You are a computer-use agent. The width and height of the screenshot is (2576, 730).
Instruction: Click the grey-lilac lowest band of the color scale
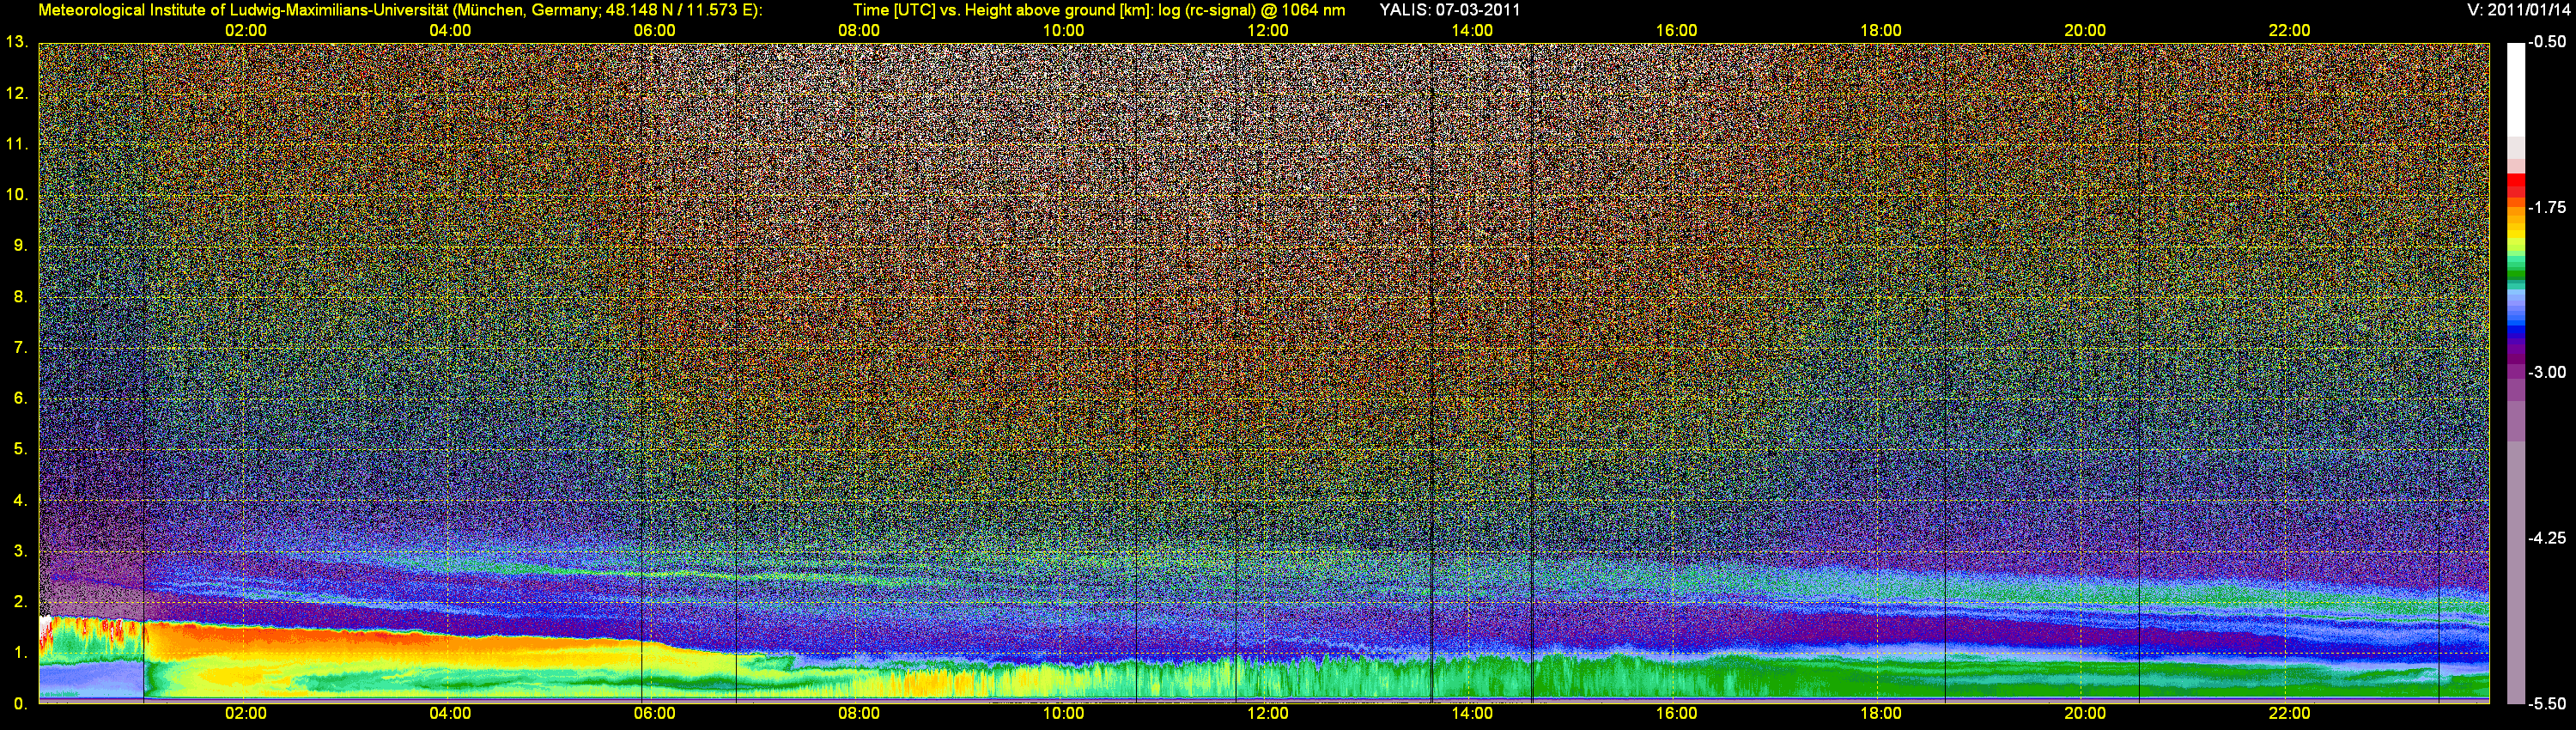[x=2516, y=572]
